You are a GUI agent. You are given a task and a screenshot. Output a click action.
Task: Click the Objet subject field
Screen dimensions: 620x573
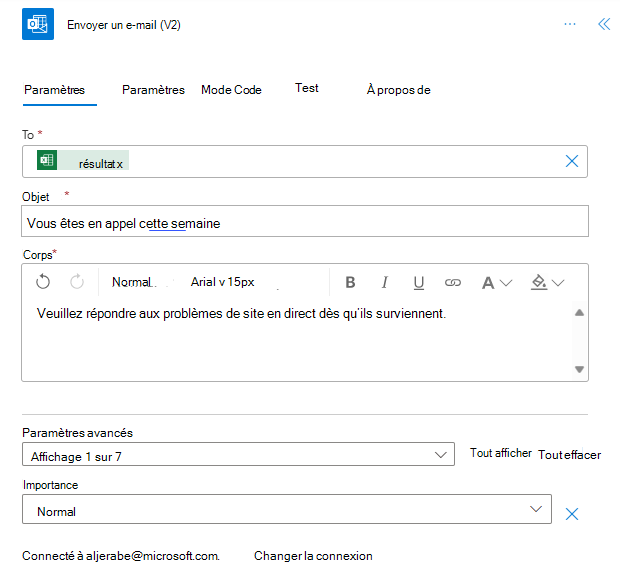click(x=305, y=221)
